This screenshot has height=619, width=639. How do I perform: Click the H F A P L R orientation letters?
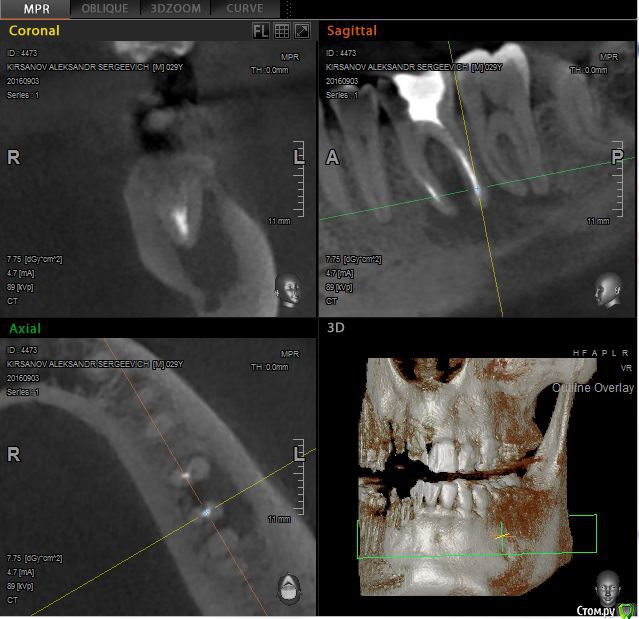[601, 353]
